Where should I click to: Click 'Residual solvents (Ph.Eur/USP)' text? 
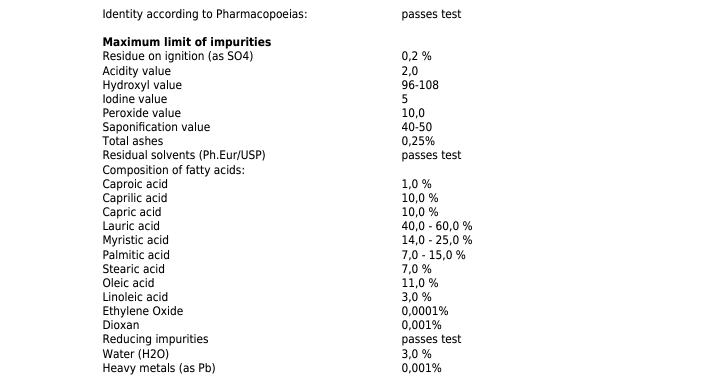pos(184,156)
